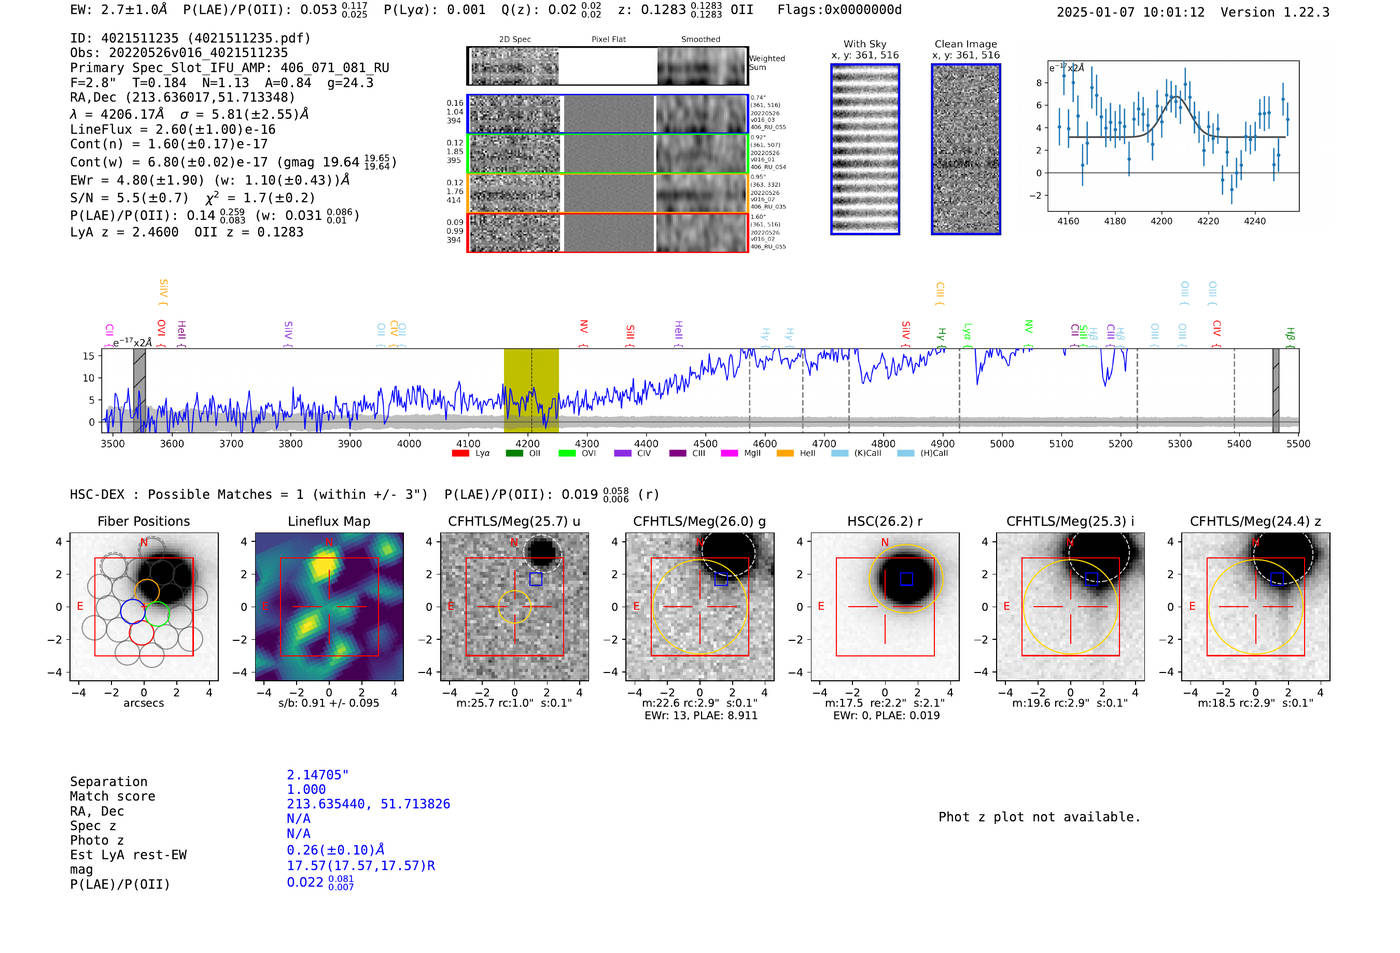
Task: Select the Match score value 1.000
Action: pyautogui.click(x=306, y=789)
